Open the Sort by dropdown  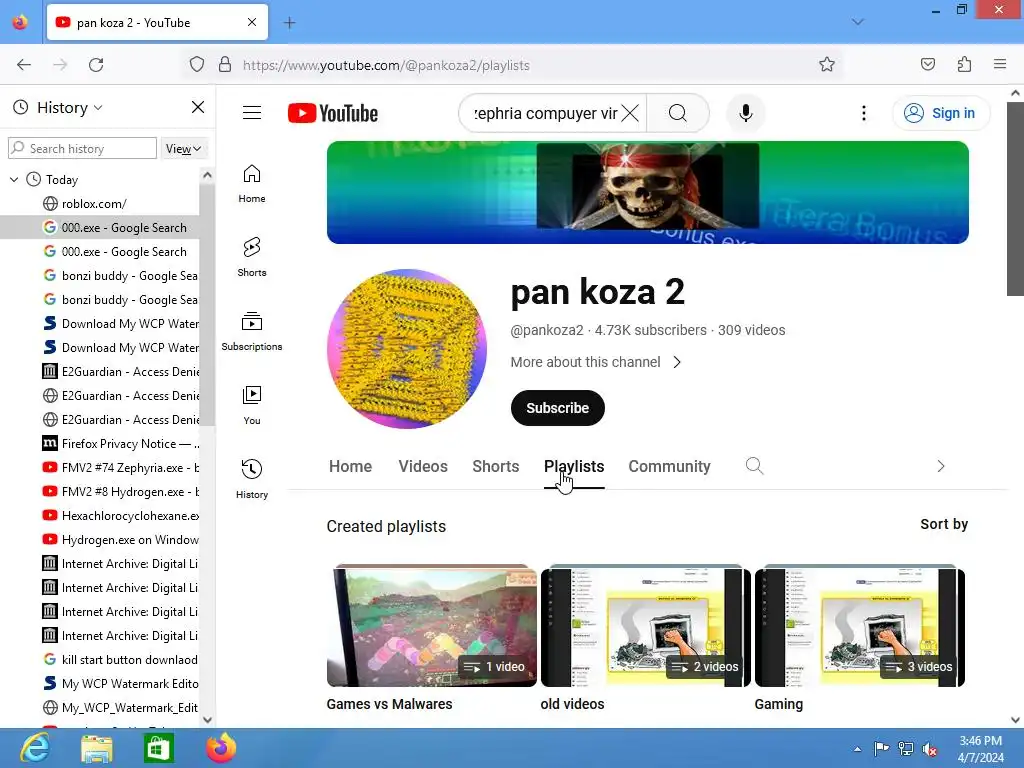coord(944,524)
